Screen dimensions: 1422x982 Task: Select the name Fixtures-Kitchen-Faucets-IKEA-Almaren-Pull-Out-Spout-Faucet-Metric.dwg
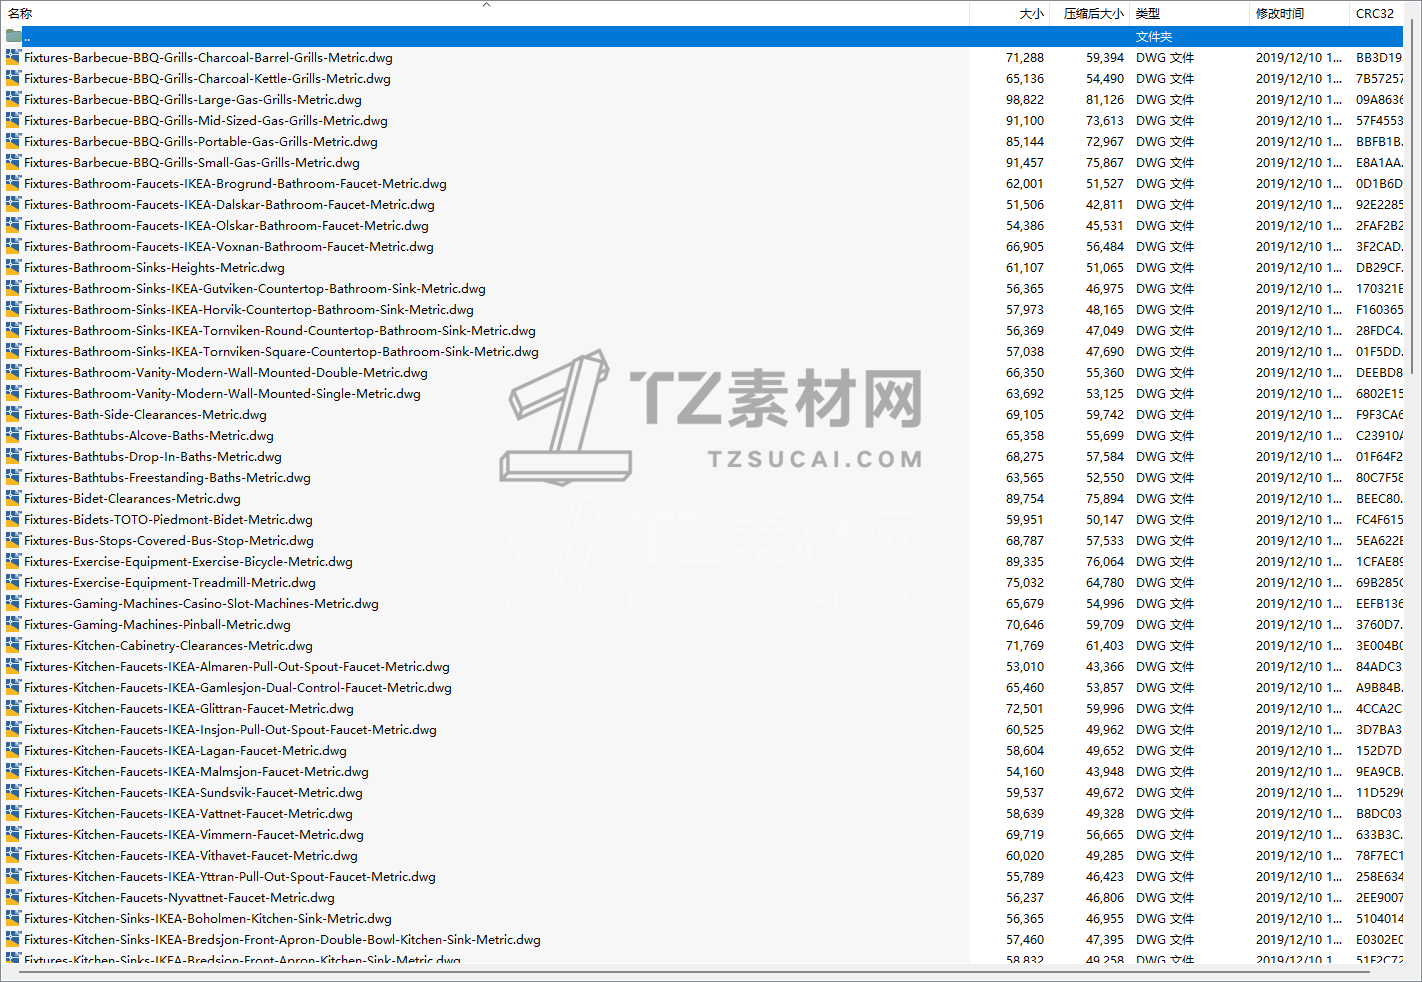[x=237, y=666]
